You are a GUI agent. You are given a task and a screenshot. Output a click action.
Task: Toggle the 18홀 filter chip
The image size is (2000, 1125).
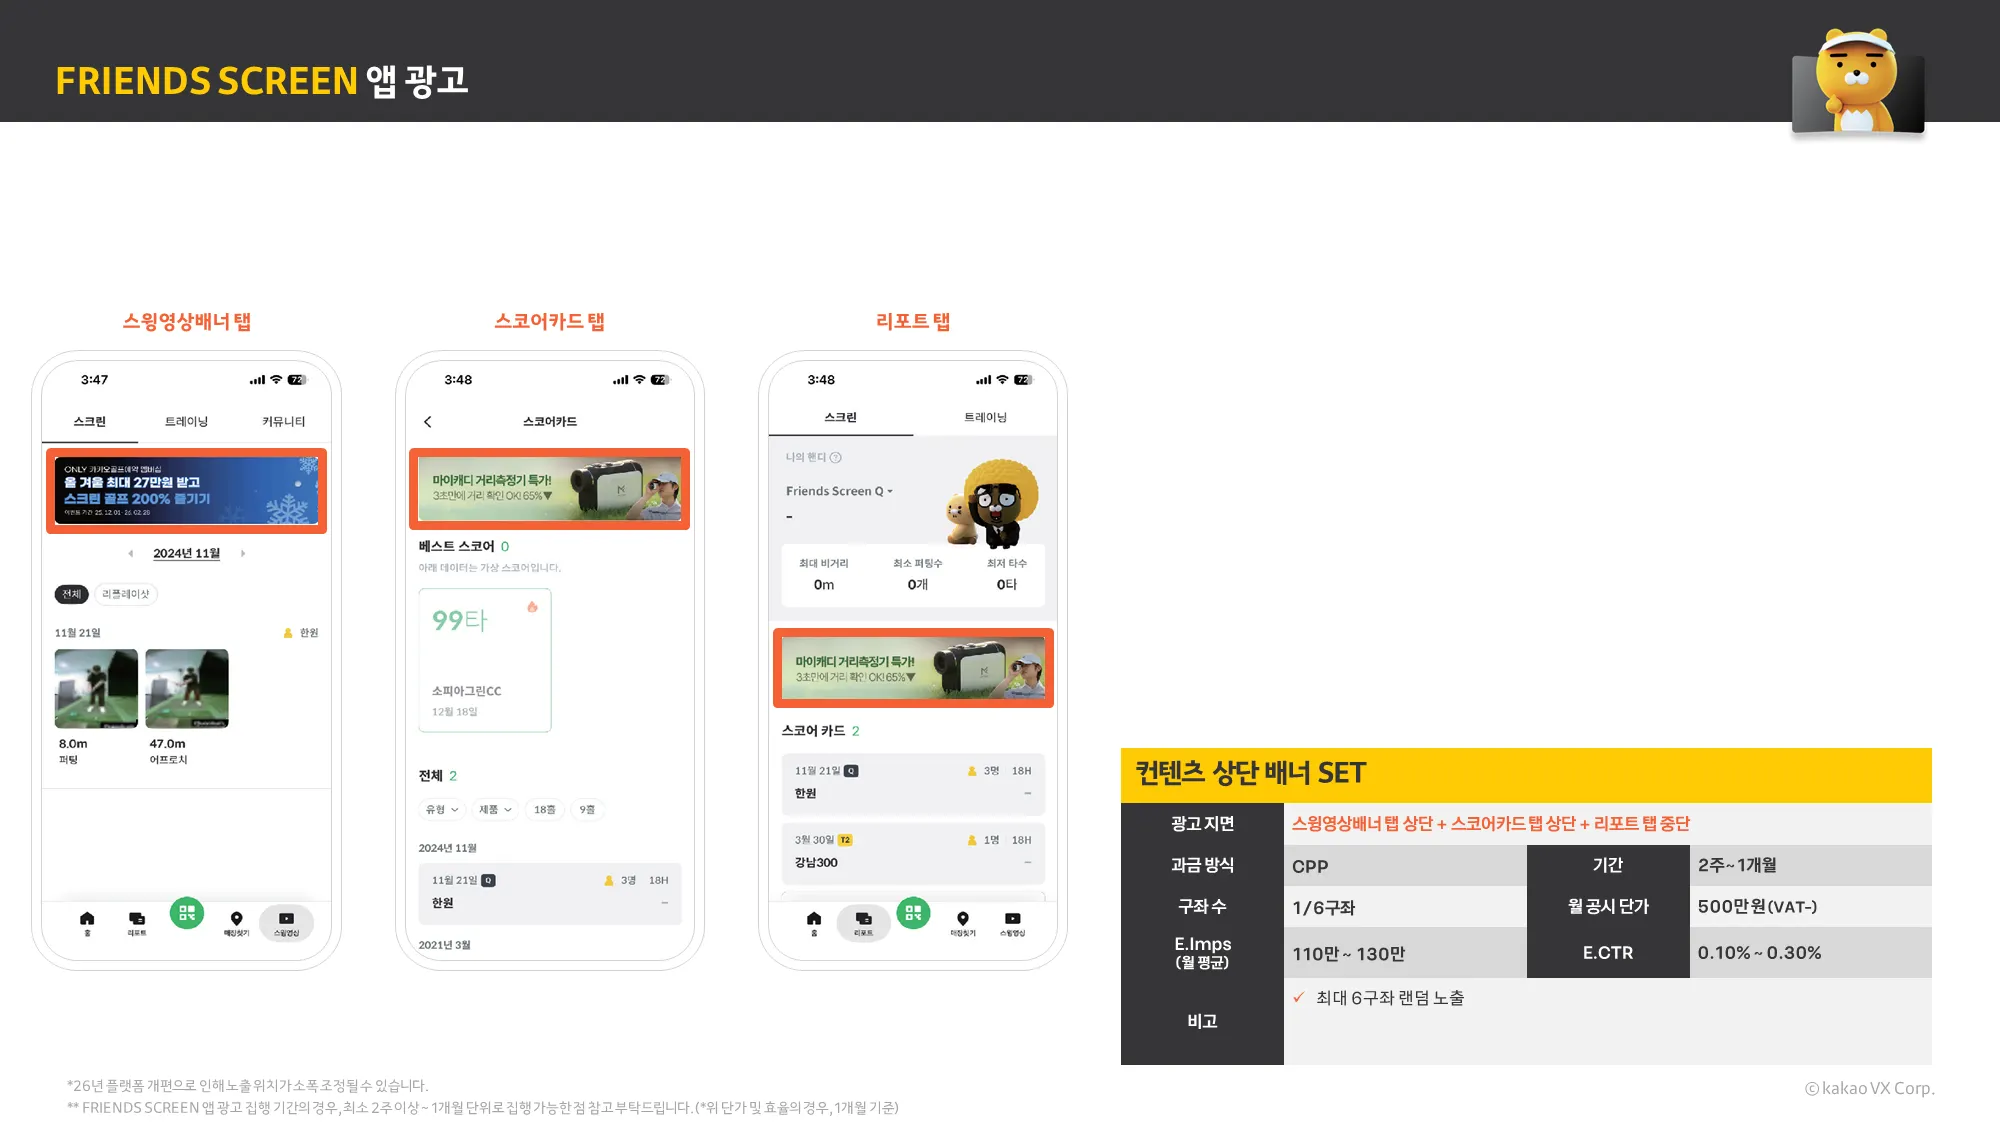coord(544,810)
